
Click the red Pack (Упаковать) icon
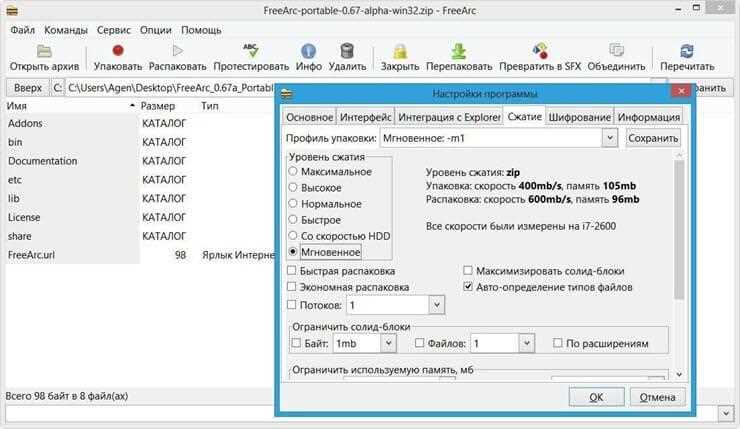pyautogui.click(x=118, y=50)
